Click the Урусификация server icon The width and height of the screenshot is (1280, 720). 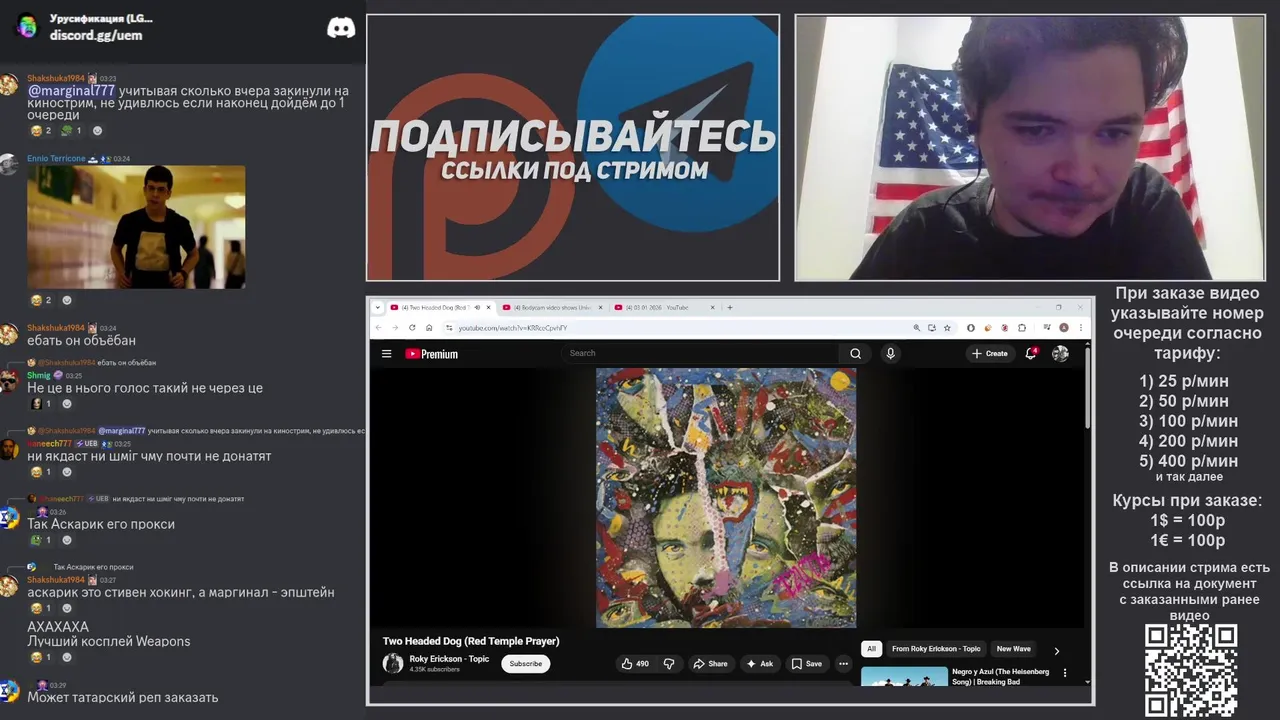pyautogui.click(x=27, y=26)
